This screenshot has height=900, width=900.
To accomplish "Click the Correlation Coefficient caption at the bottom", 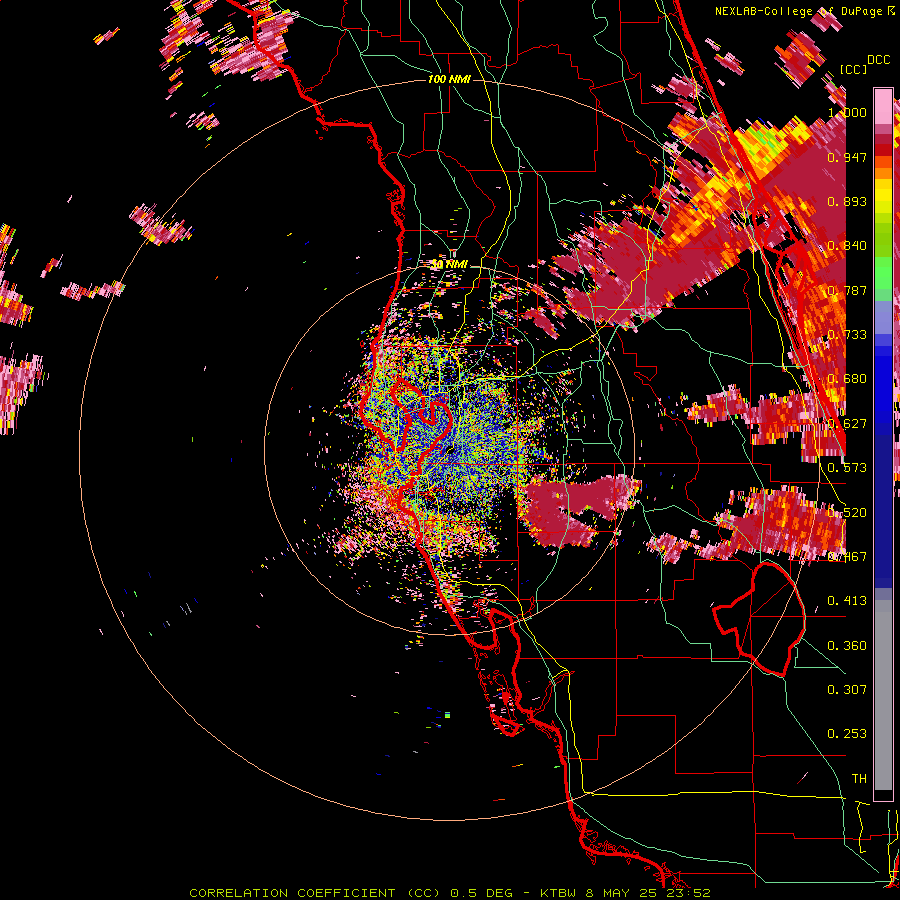I will 450,893.
